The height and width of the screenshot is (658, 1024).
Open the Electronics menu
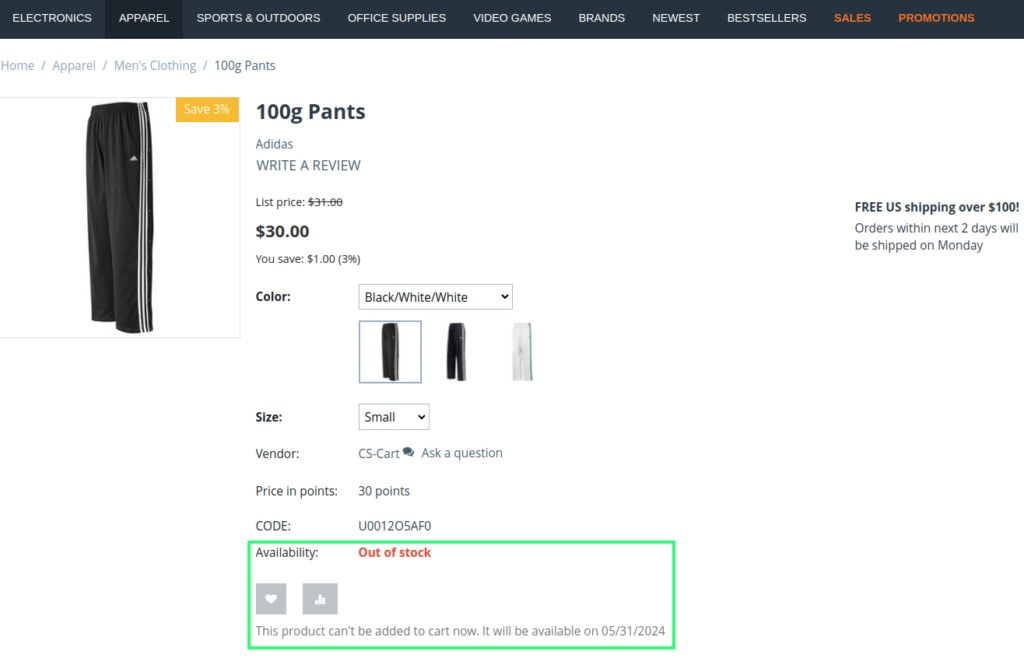pyautogui.click(x=52, y=18)
